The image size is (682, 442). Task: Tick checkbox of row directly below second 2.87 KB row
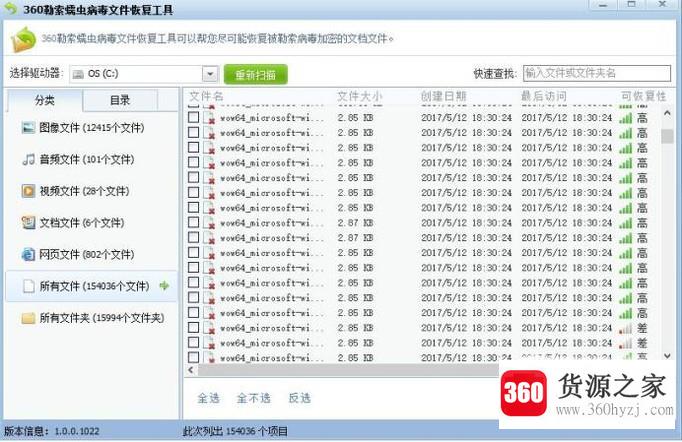coord(194,252)
